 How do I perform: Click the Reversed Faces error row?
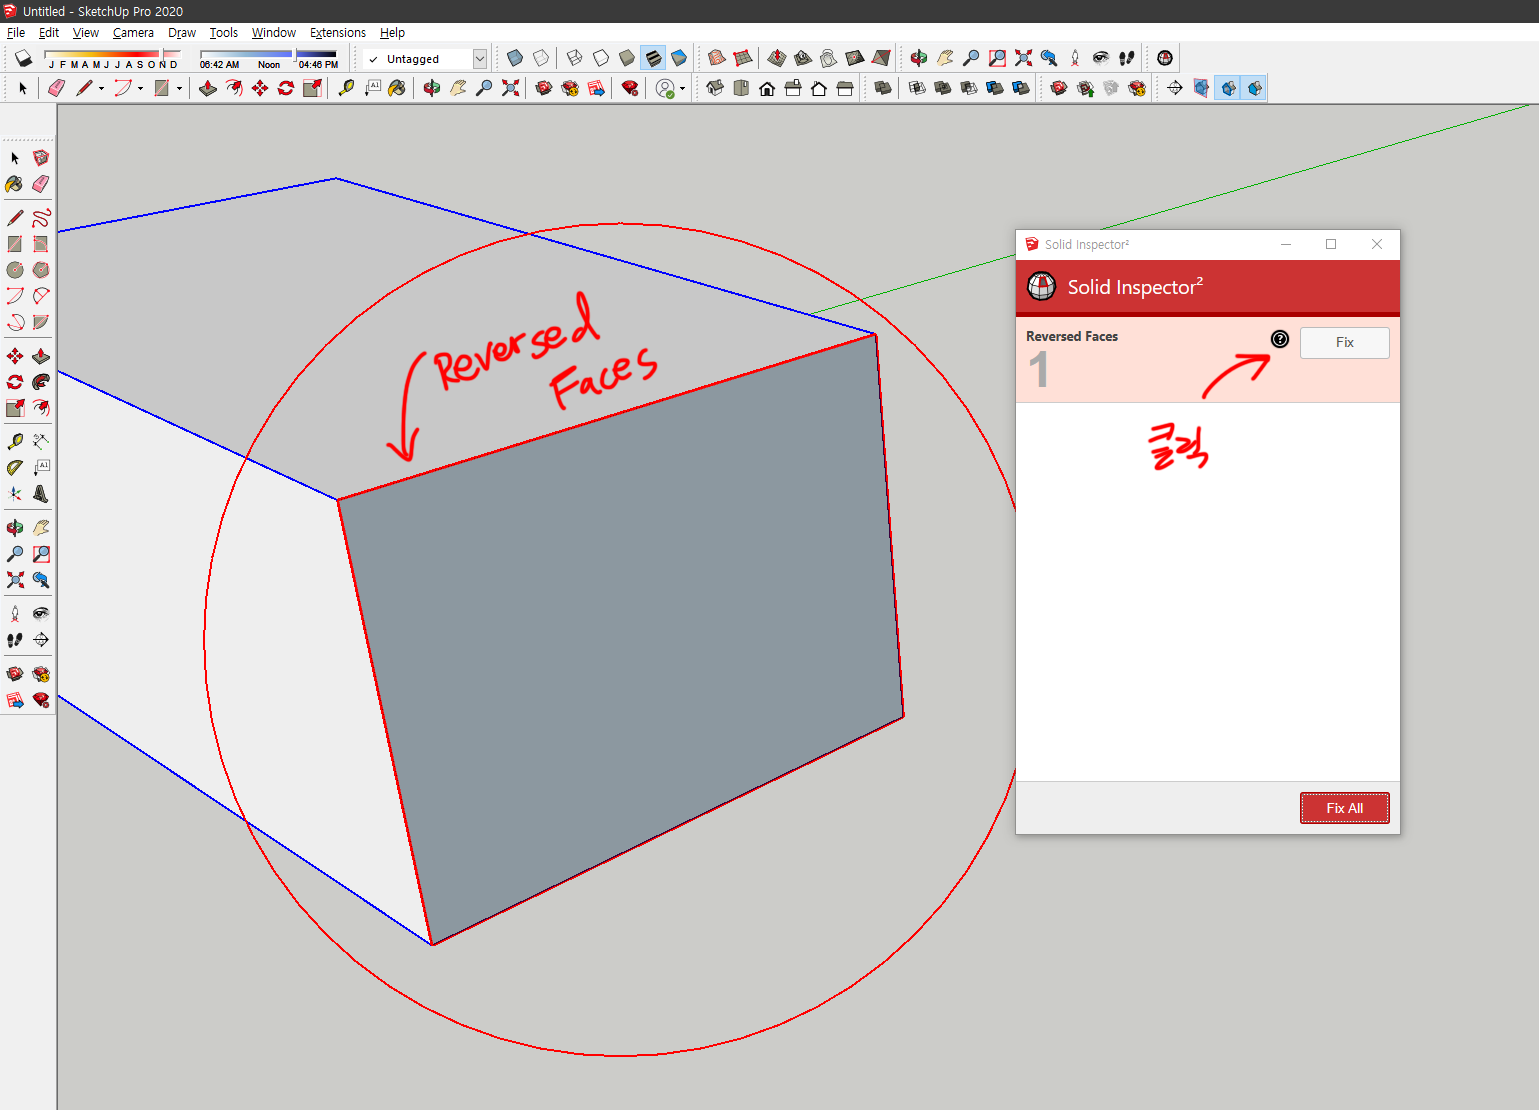1207,360
